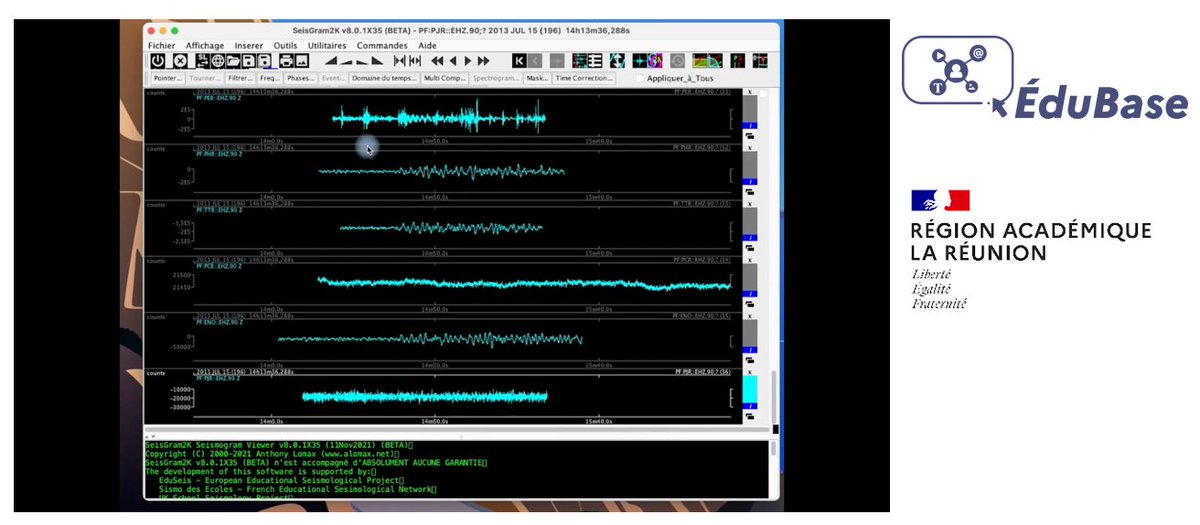This screenshot has width=1200, height=525.
Task: Click the open folder file icon
Action: tap(233, 61)
